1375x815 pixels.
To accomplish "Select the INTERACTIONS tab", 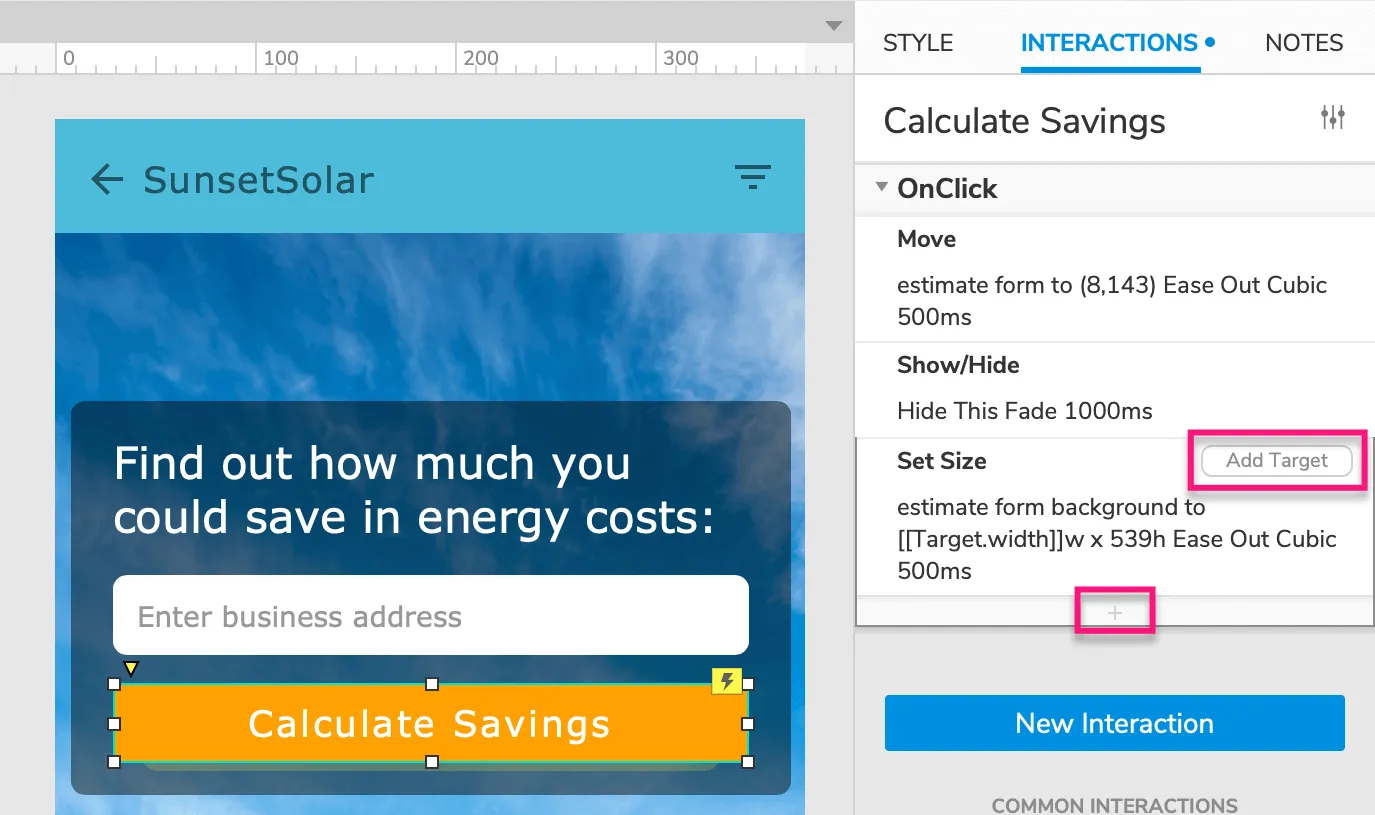I will [x=1109, y=43].
